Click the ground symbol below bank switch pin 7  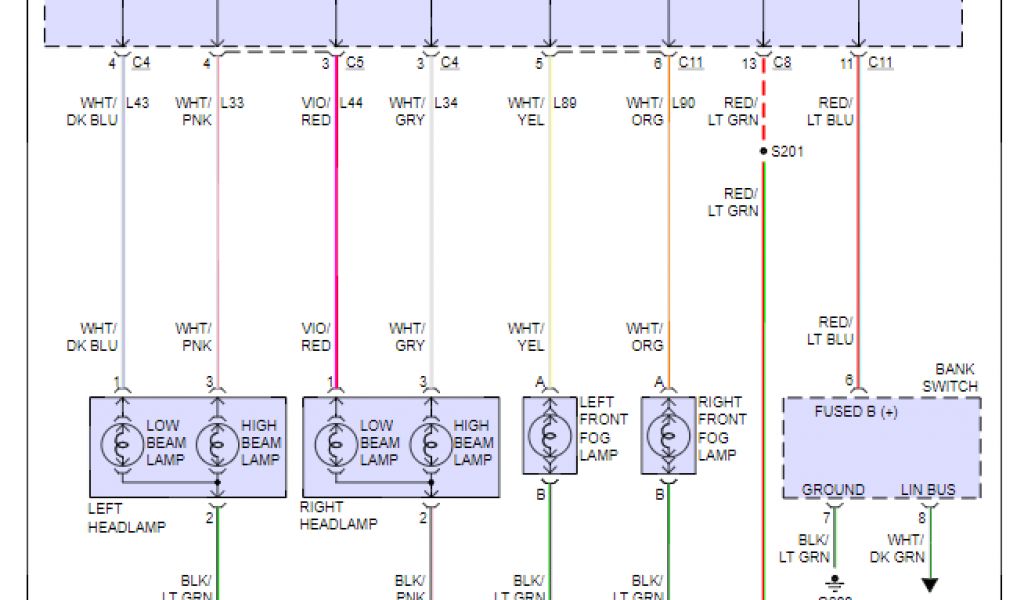coord(832,583)
